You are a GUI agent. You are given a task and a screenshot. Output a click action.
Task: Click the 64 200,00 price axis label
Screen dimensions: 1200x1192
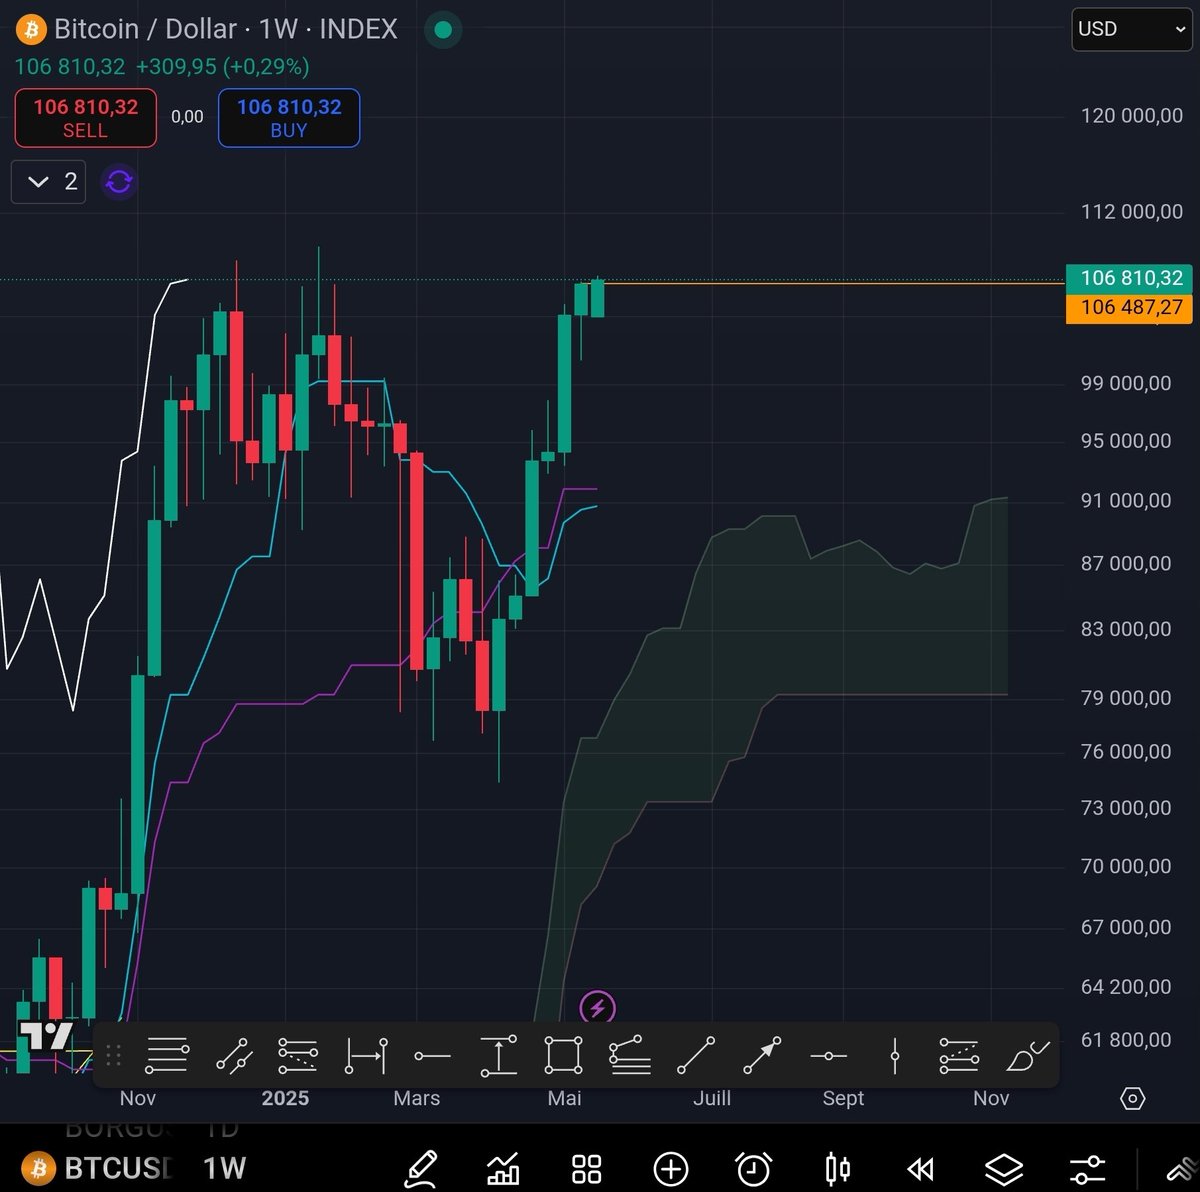pos(1125,987)
